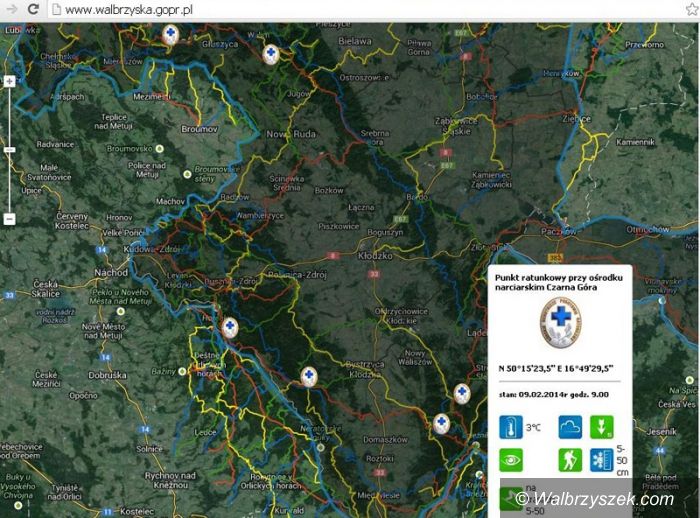Click the rescue marker east of Domaszków

click(441, 423)
